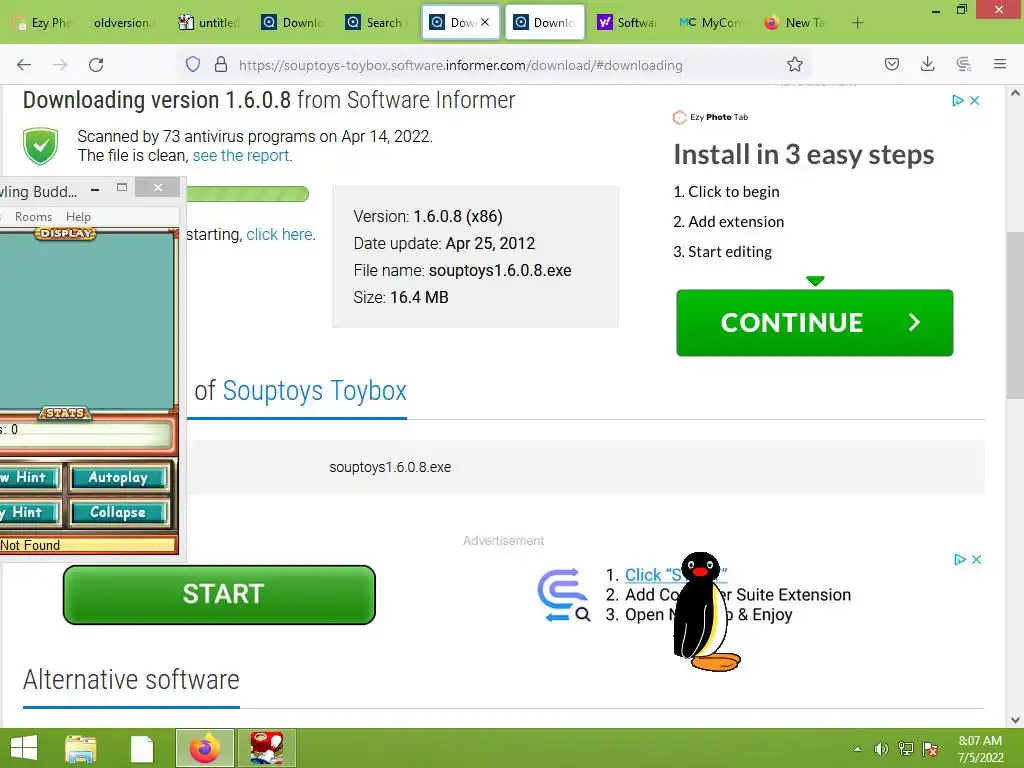Click the Firefox taskbar icon
The image size is (1024, 768).
204,748
